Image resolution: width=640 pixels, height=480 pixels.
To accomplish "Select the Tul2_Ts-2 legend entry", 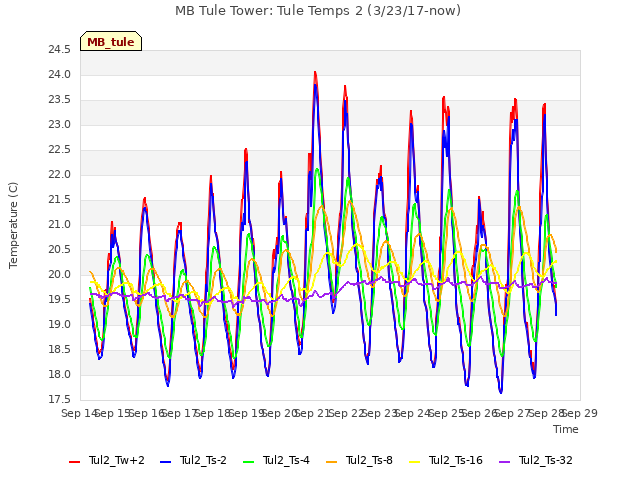I will (x=193, y=460).
